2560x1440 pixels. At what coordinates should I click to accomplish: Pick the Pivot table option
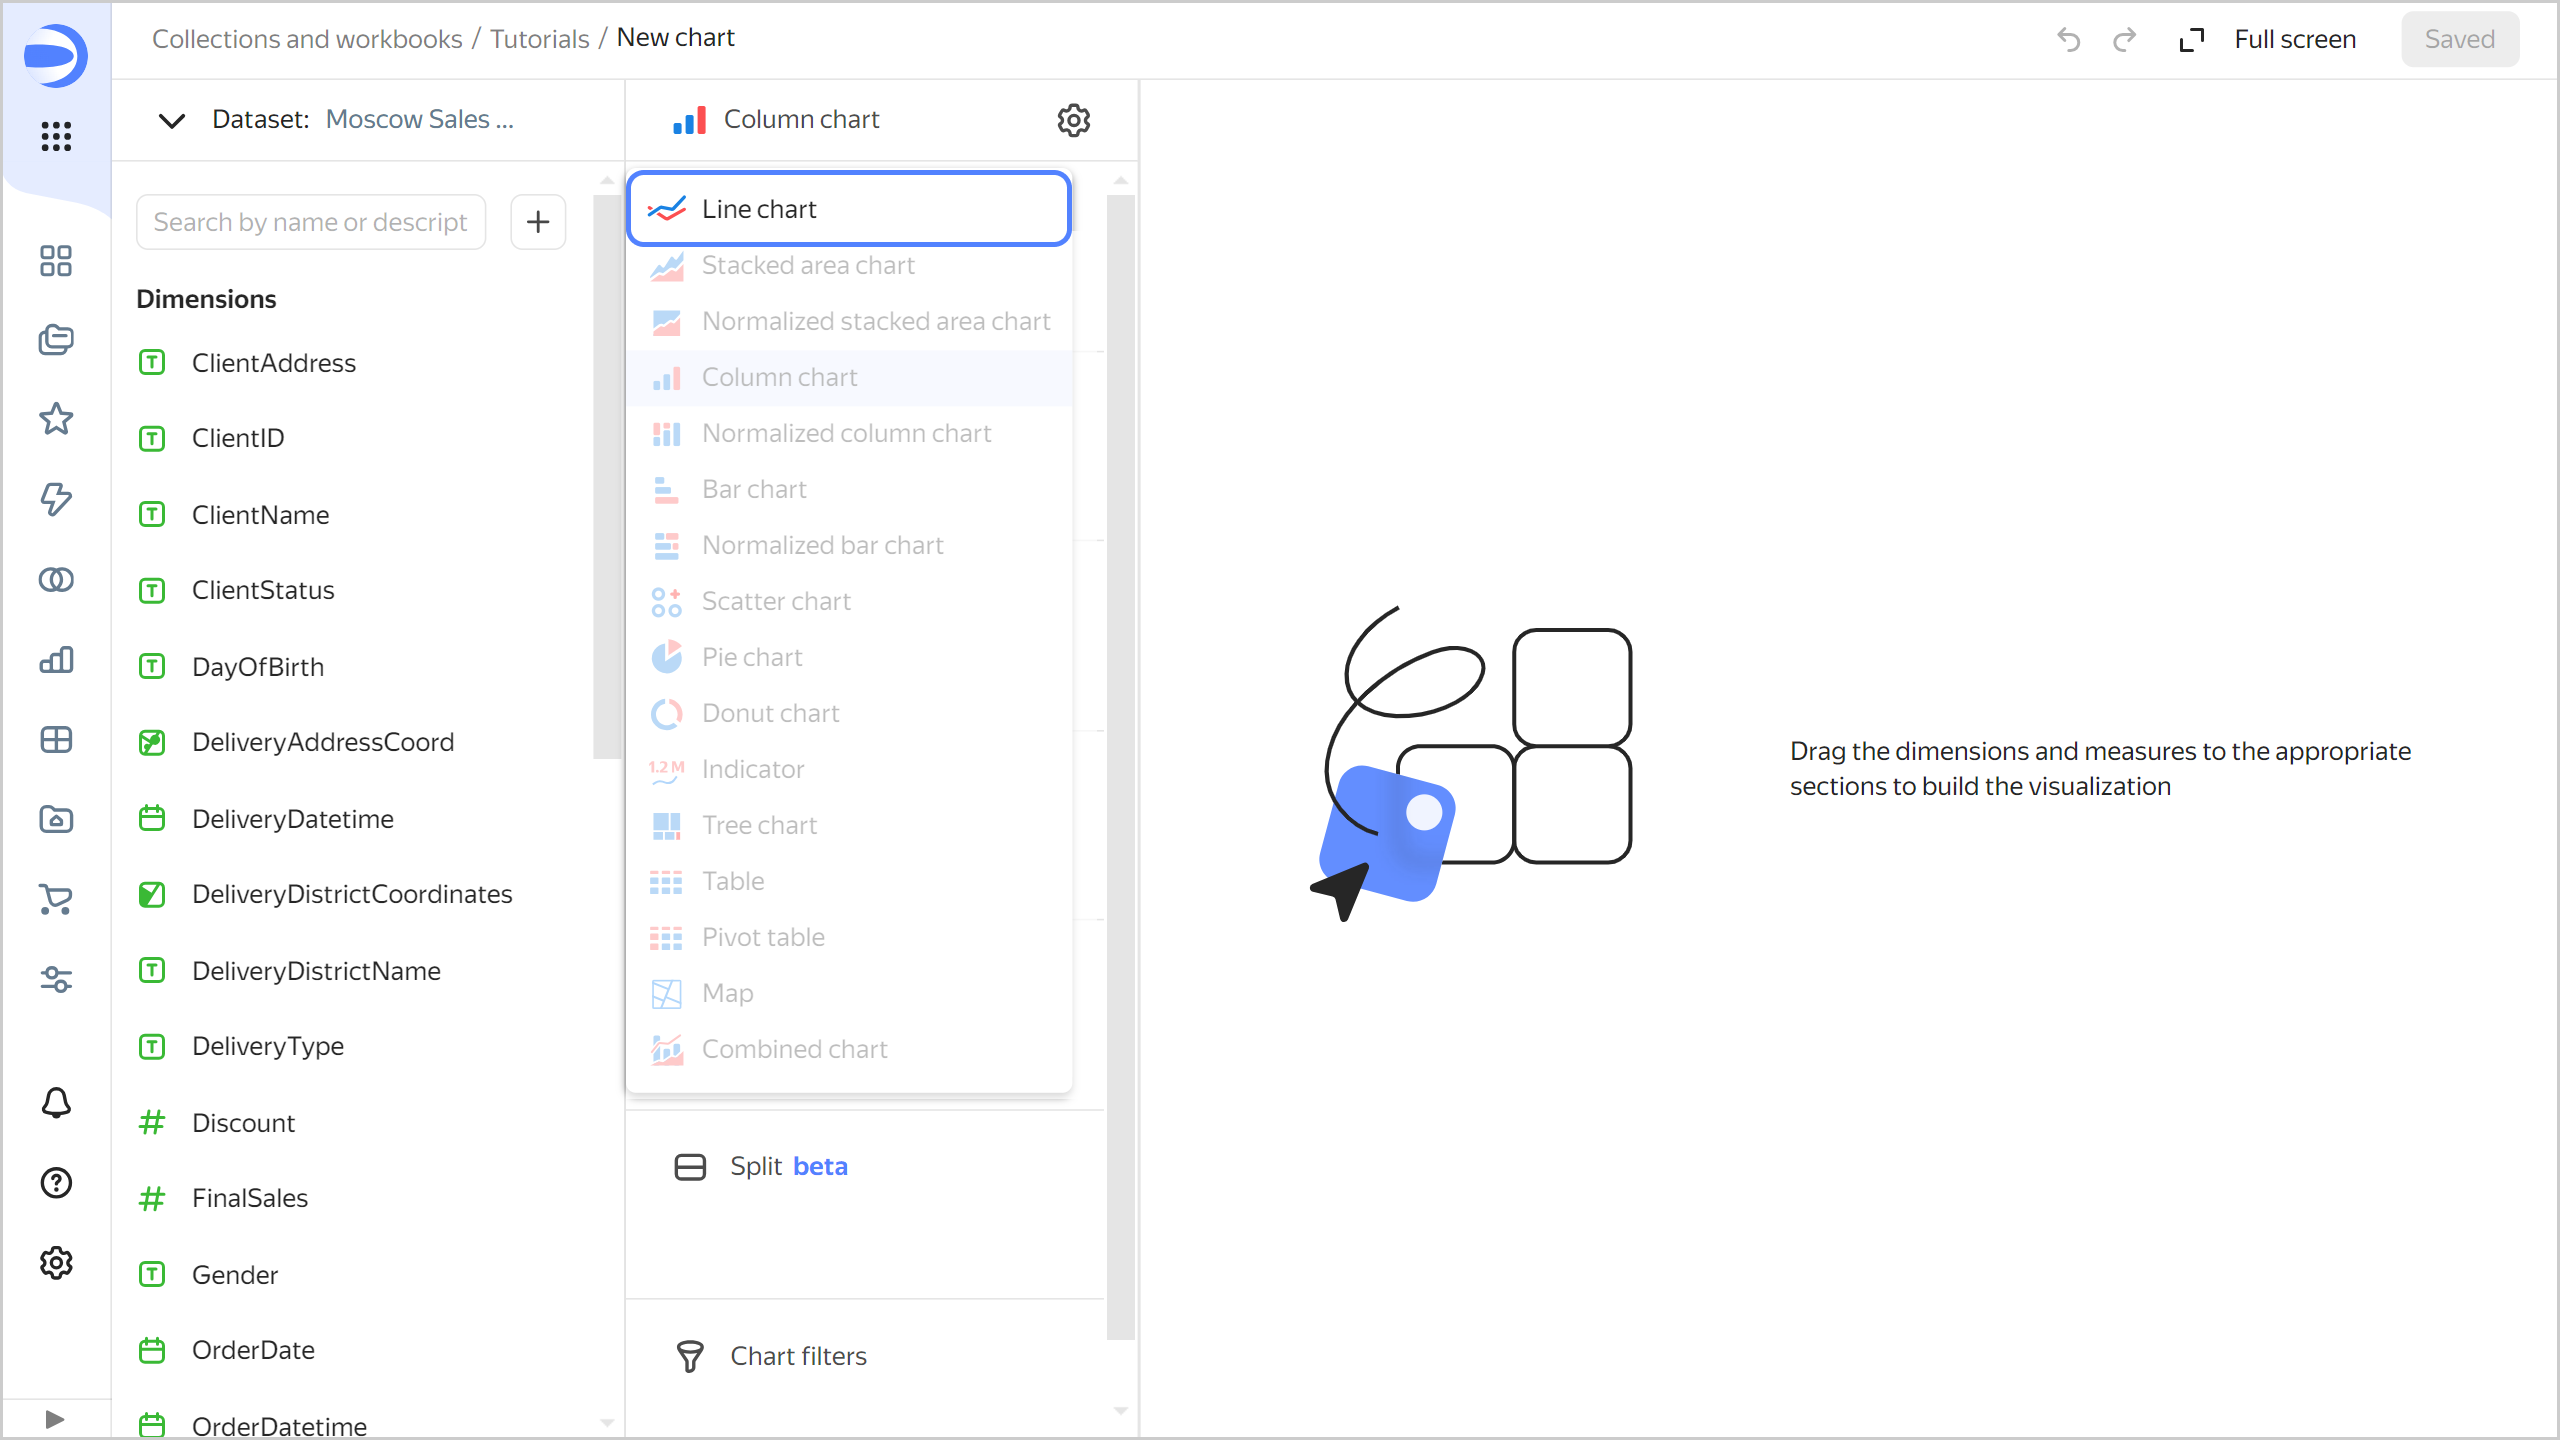762,937
